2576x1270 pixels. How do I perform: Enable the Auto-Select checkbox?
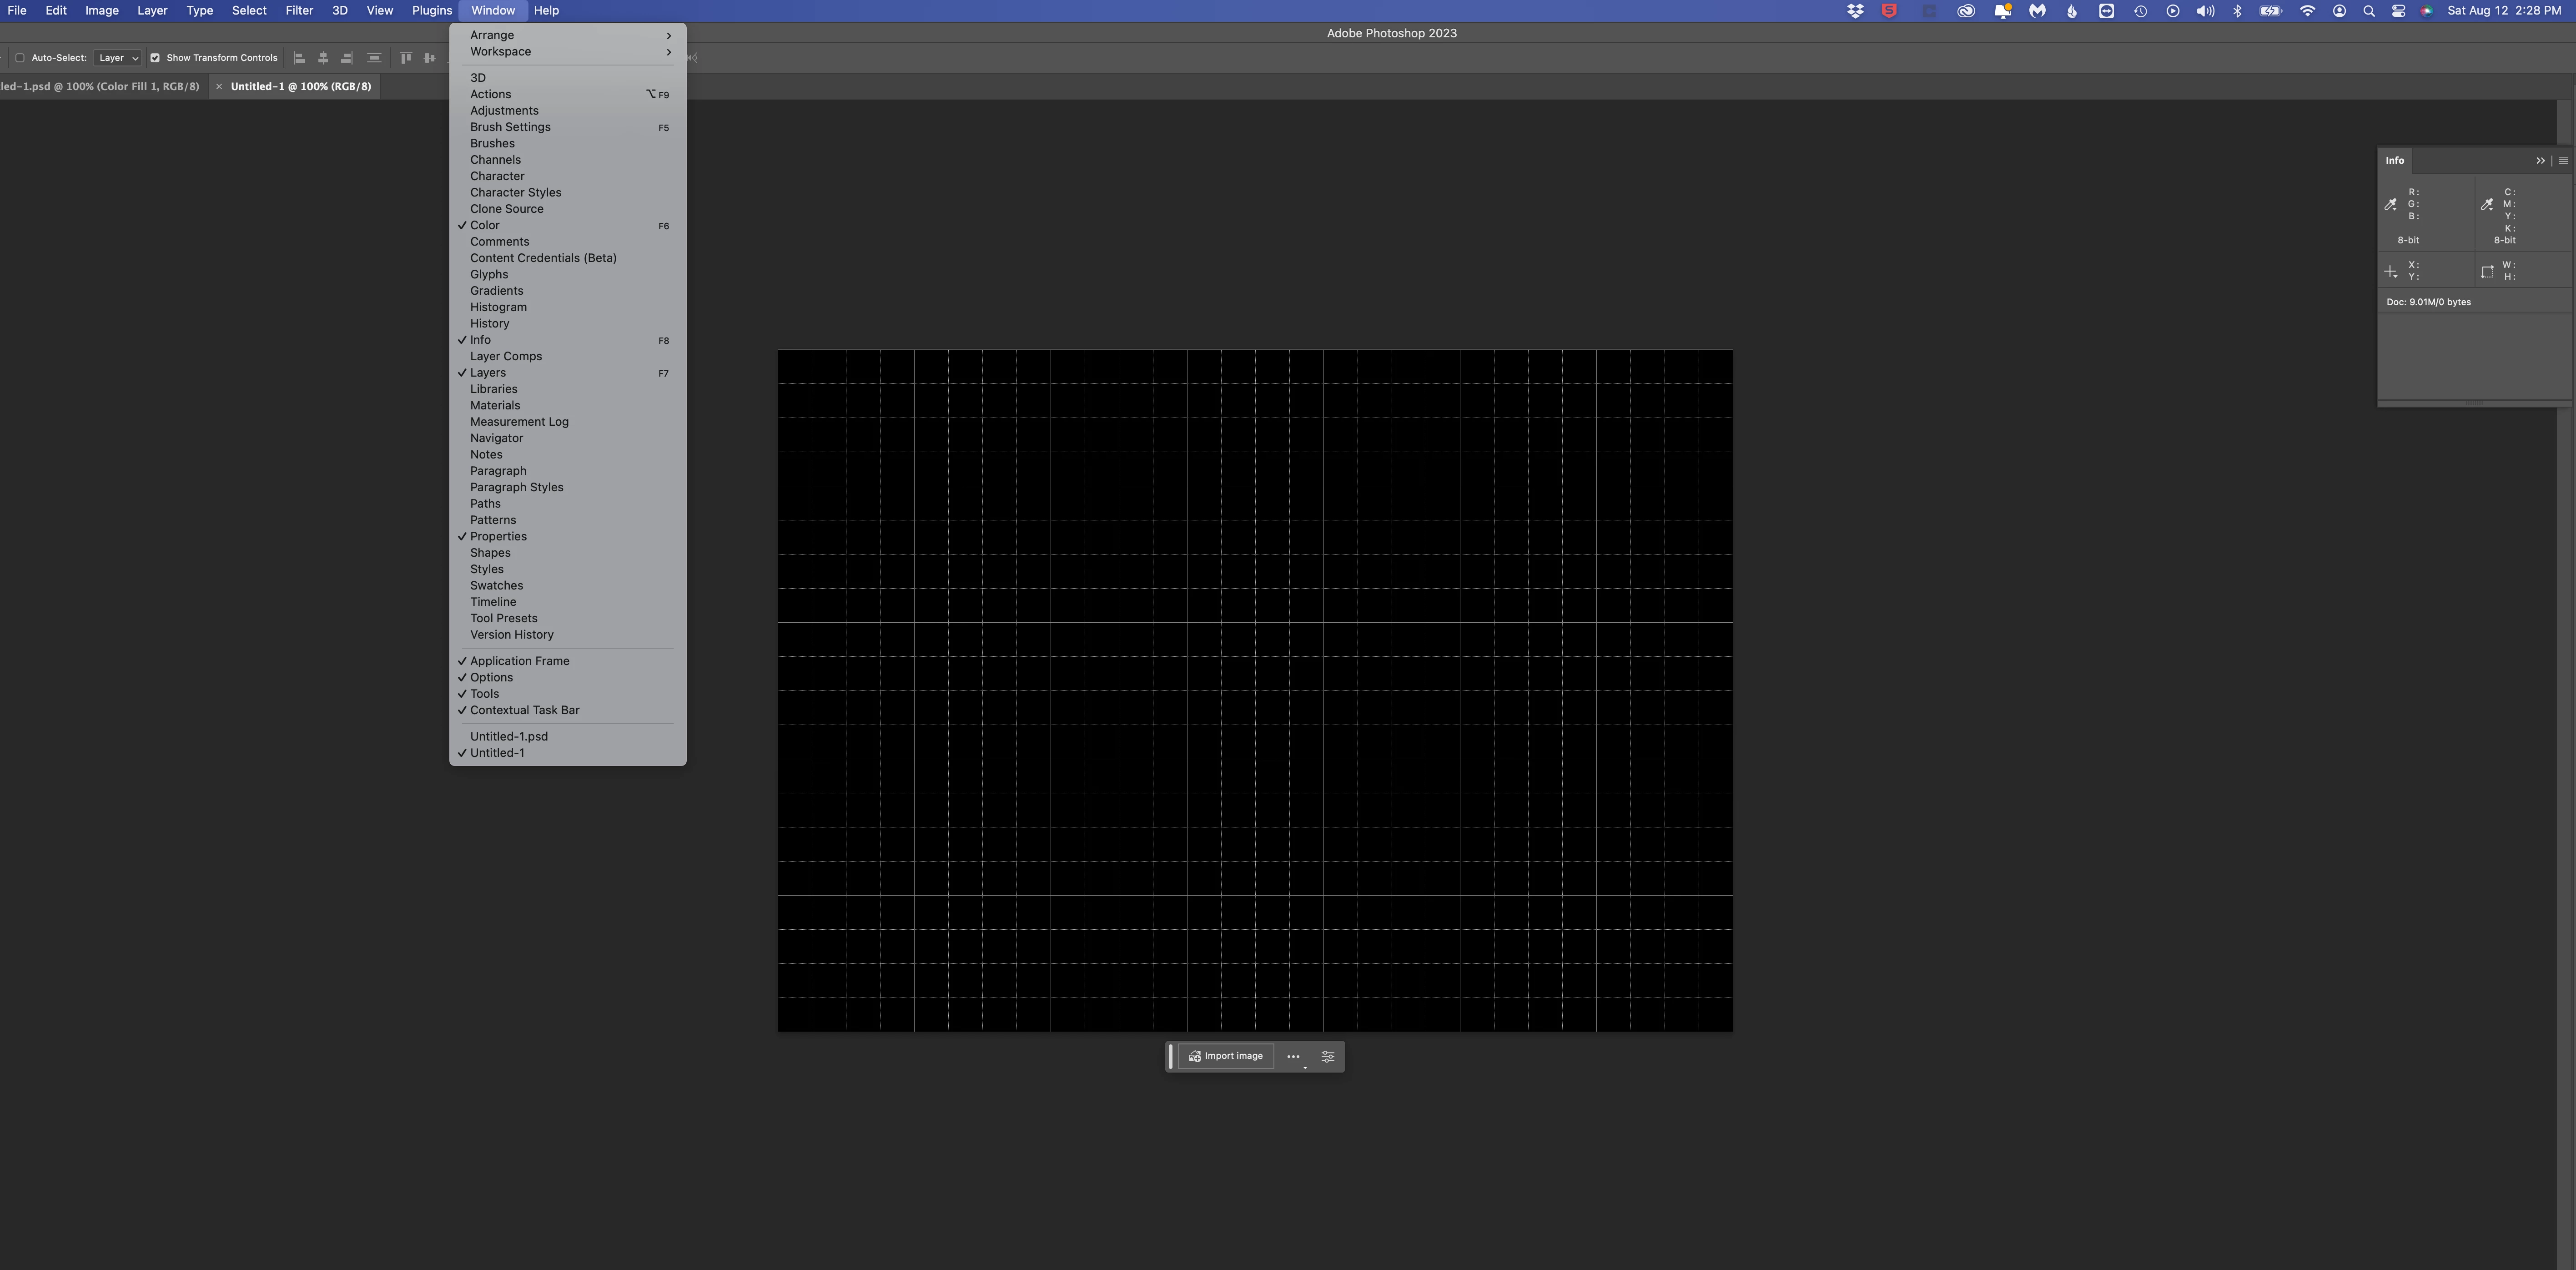tap(20, 58)
